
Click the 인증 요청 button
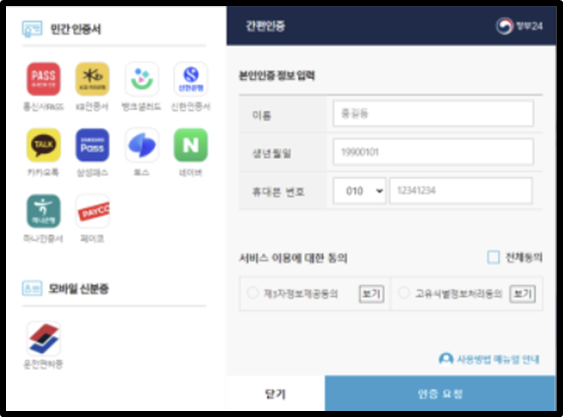coord(440,394)
